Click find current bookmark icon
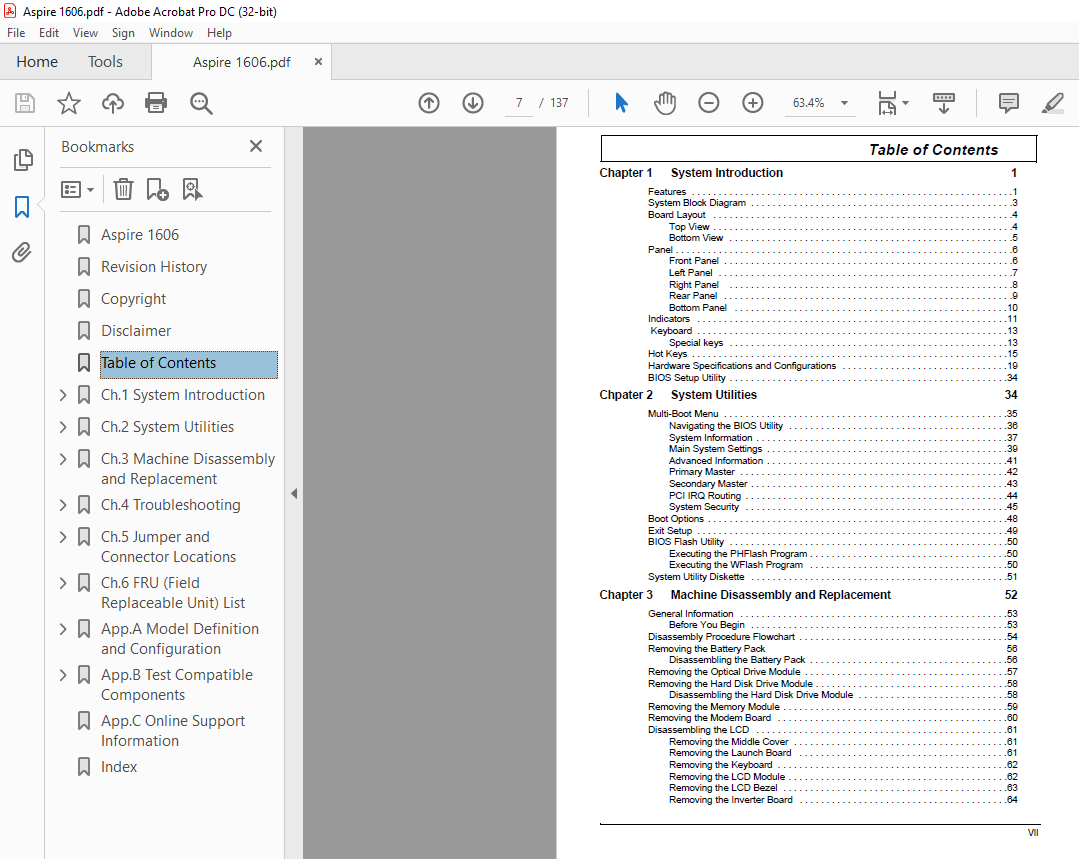The image size is (1079, 859). pos(192,189)
